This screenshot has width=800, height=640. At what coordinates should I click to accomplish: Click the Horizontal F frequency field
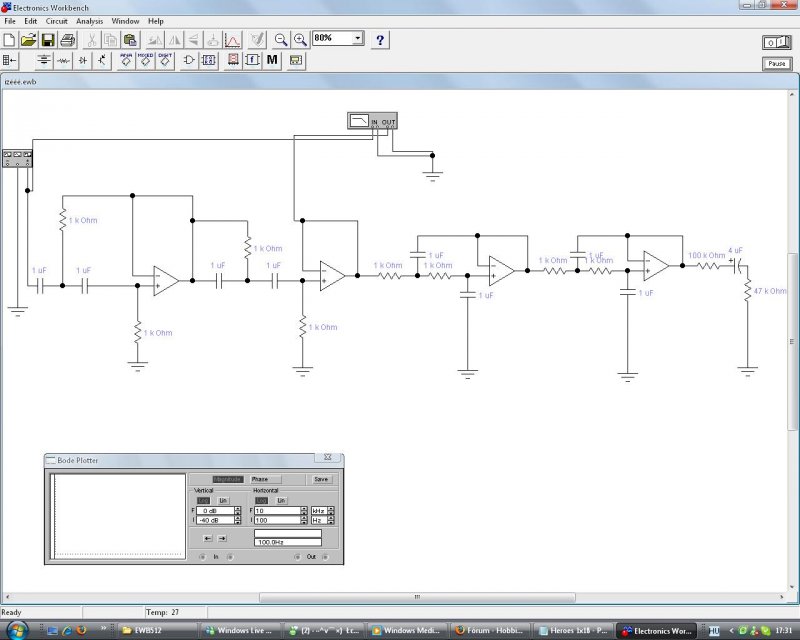point(277,510)
